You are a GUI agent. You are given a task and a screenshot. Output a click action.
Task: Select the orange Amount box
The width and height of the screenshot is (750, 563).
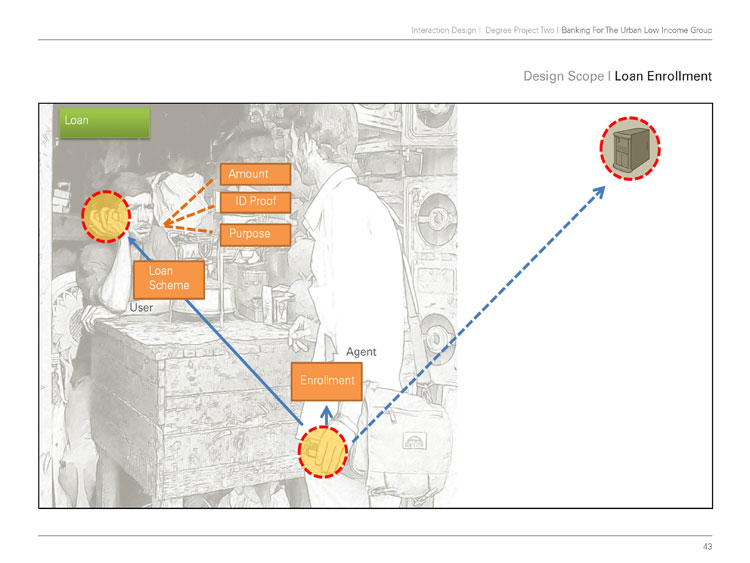255,174
